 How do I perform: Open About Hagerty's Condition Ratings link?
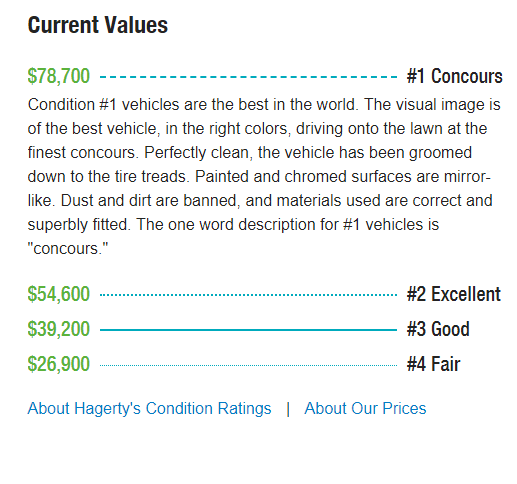(x=149, y=409)
